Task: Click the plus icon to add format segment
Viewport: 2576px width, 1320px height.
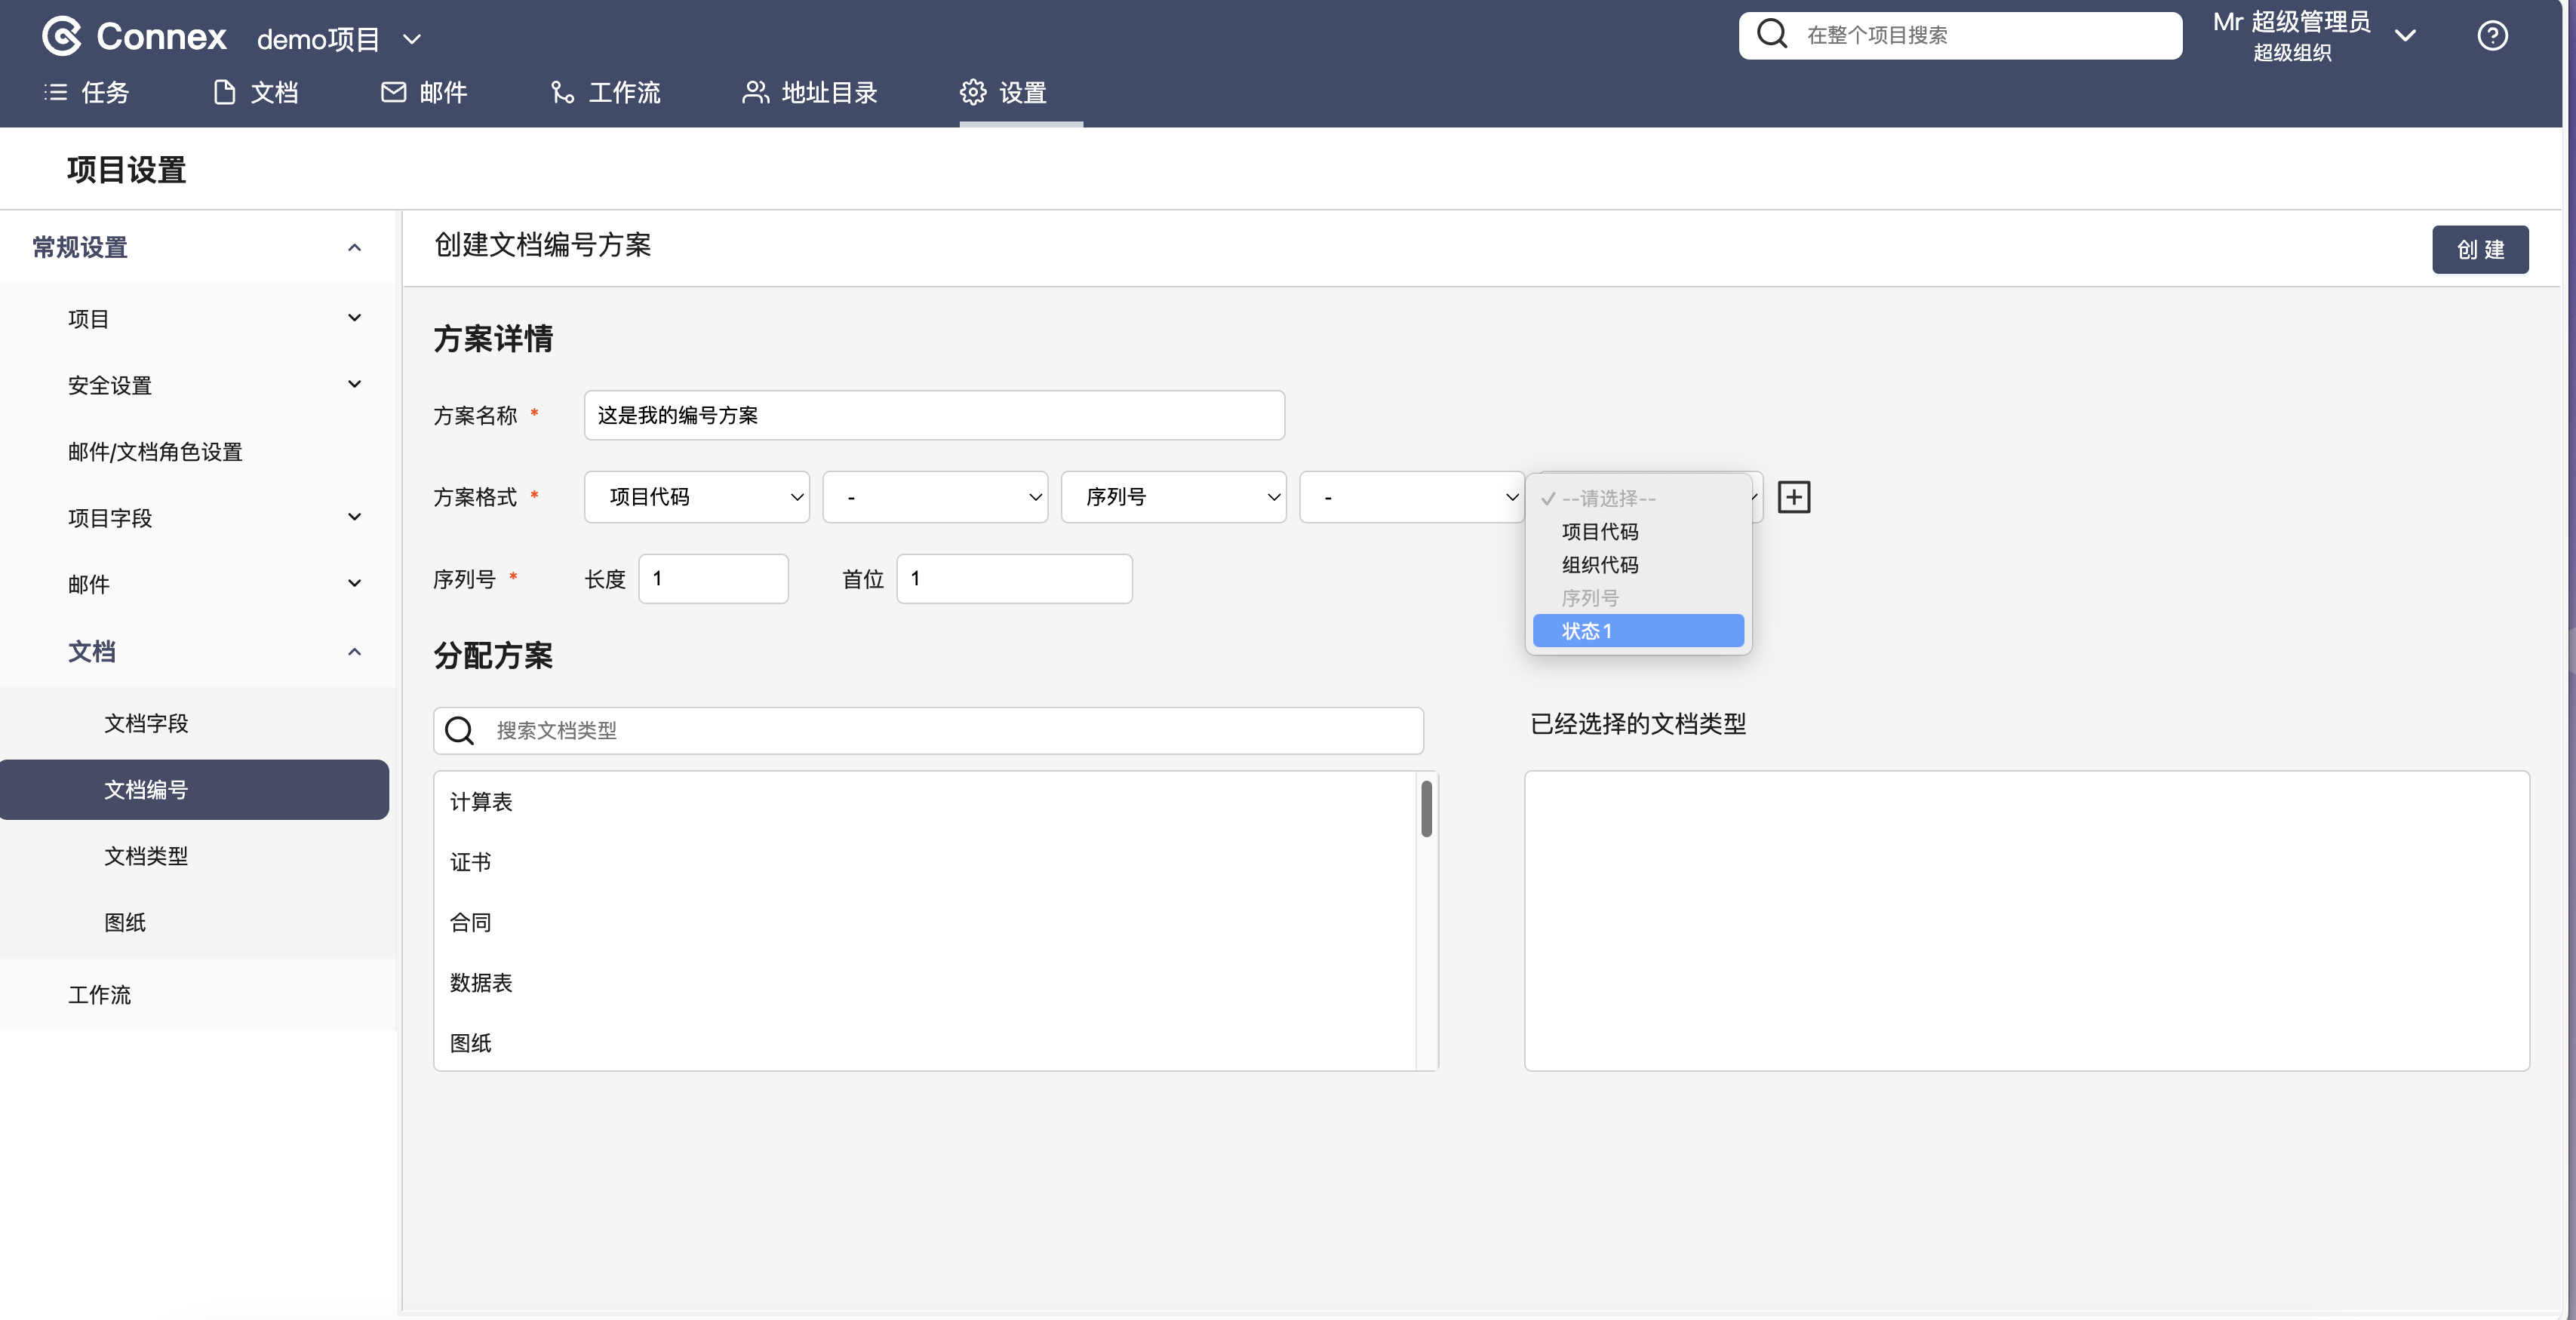Action: (1793, 497)
